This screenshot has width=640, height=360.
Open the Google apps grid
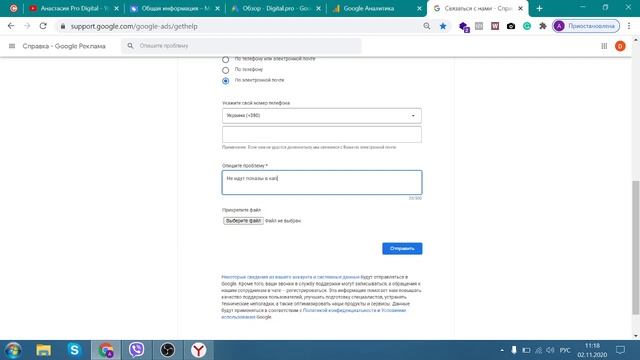[604, 46]
